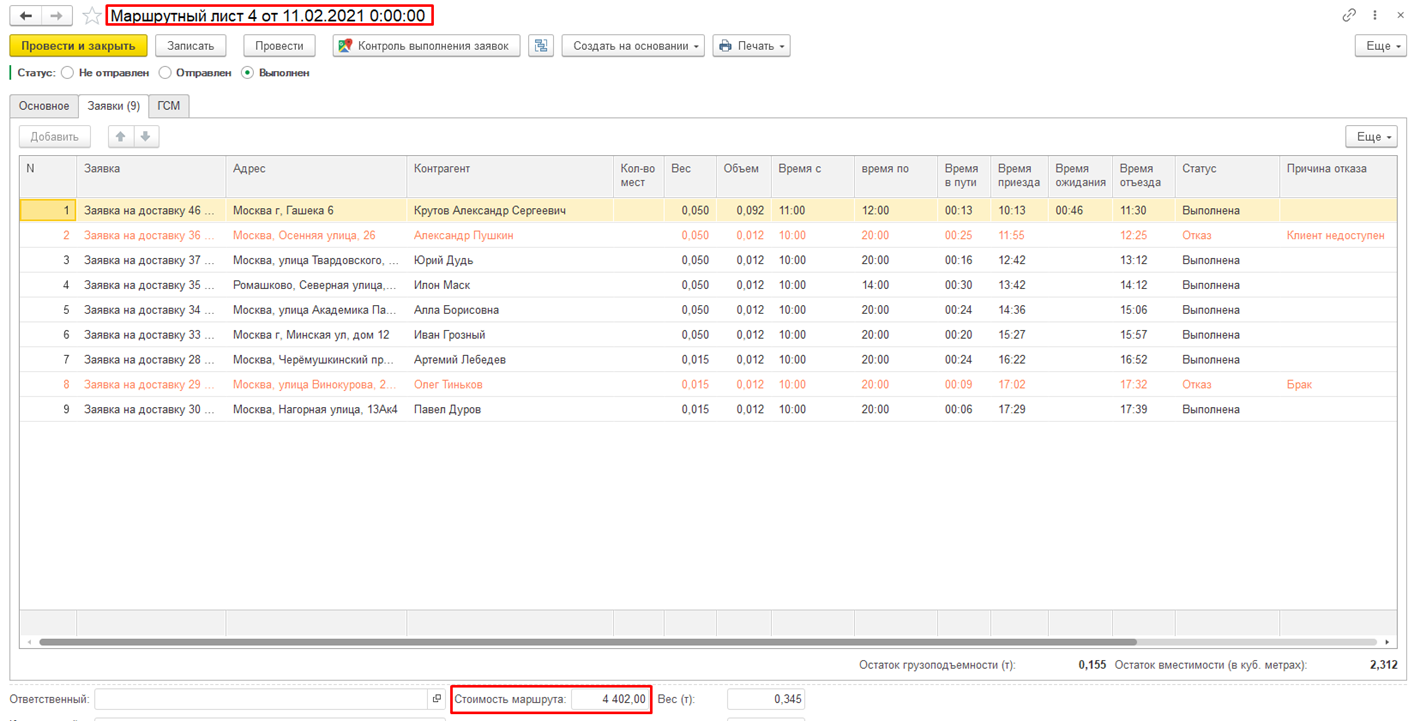The height and width of the screenshot is (721, 1408).
Task: Go back with the left arrow button
Action: 27,16
